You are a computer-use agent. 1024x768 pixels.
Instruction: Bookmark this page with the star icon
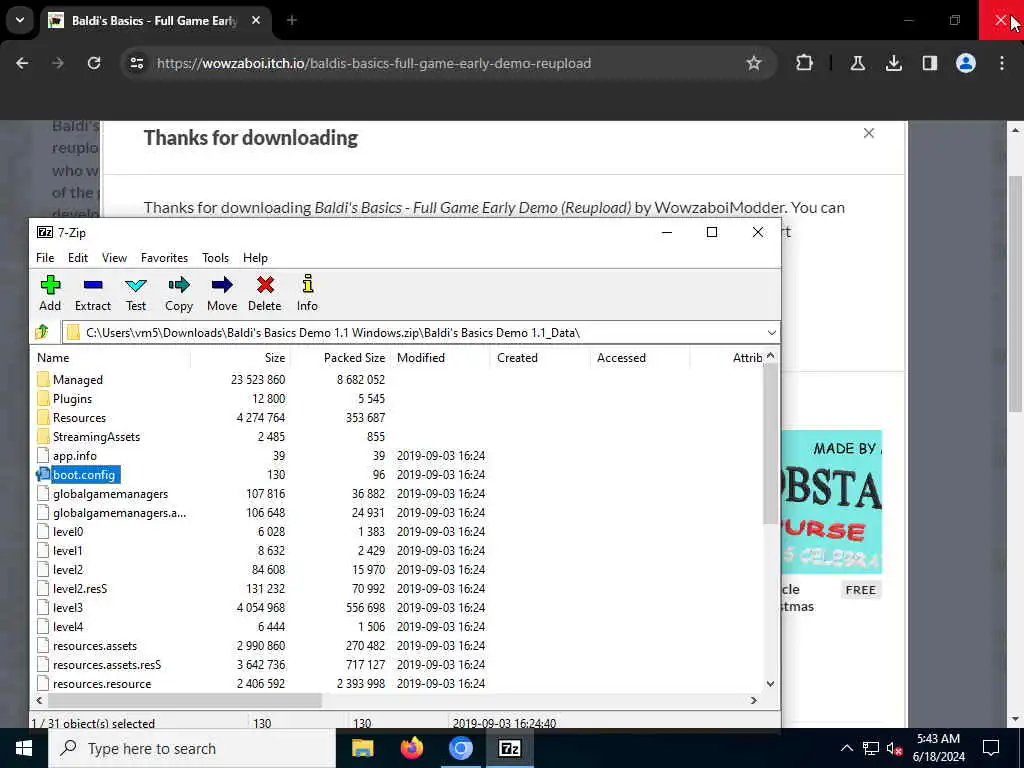(x=754, y=63)
